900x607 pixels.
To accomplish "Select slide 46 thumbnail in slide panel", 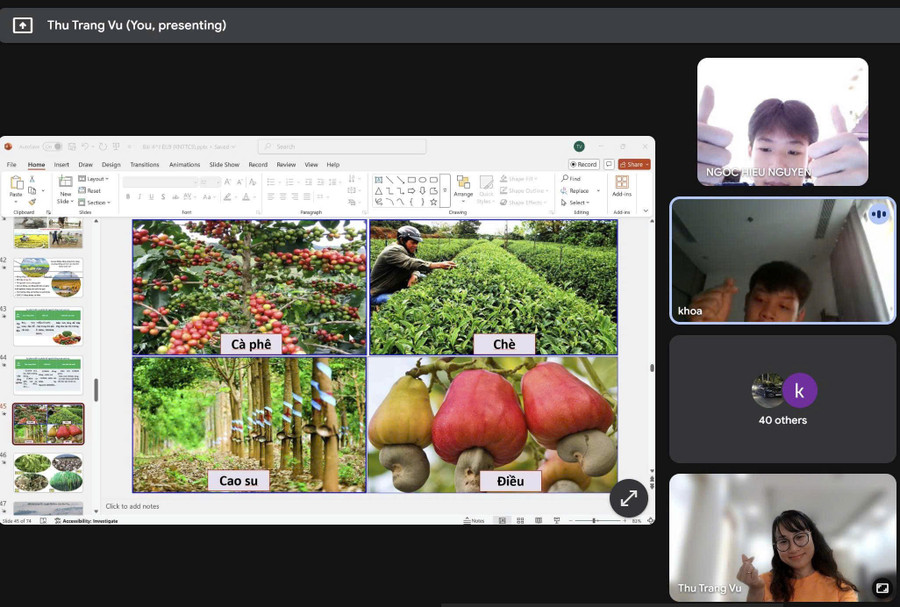I will click(x=48, y=472).
